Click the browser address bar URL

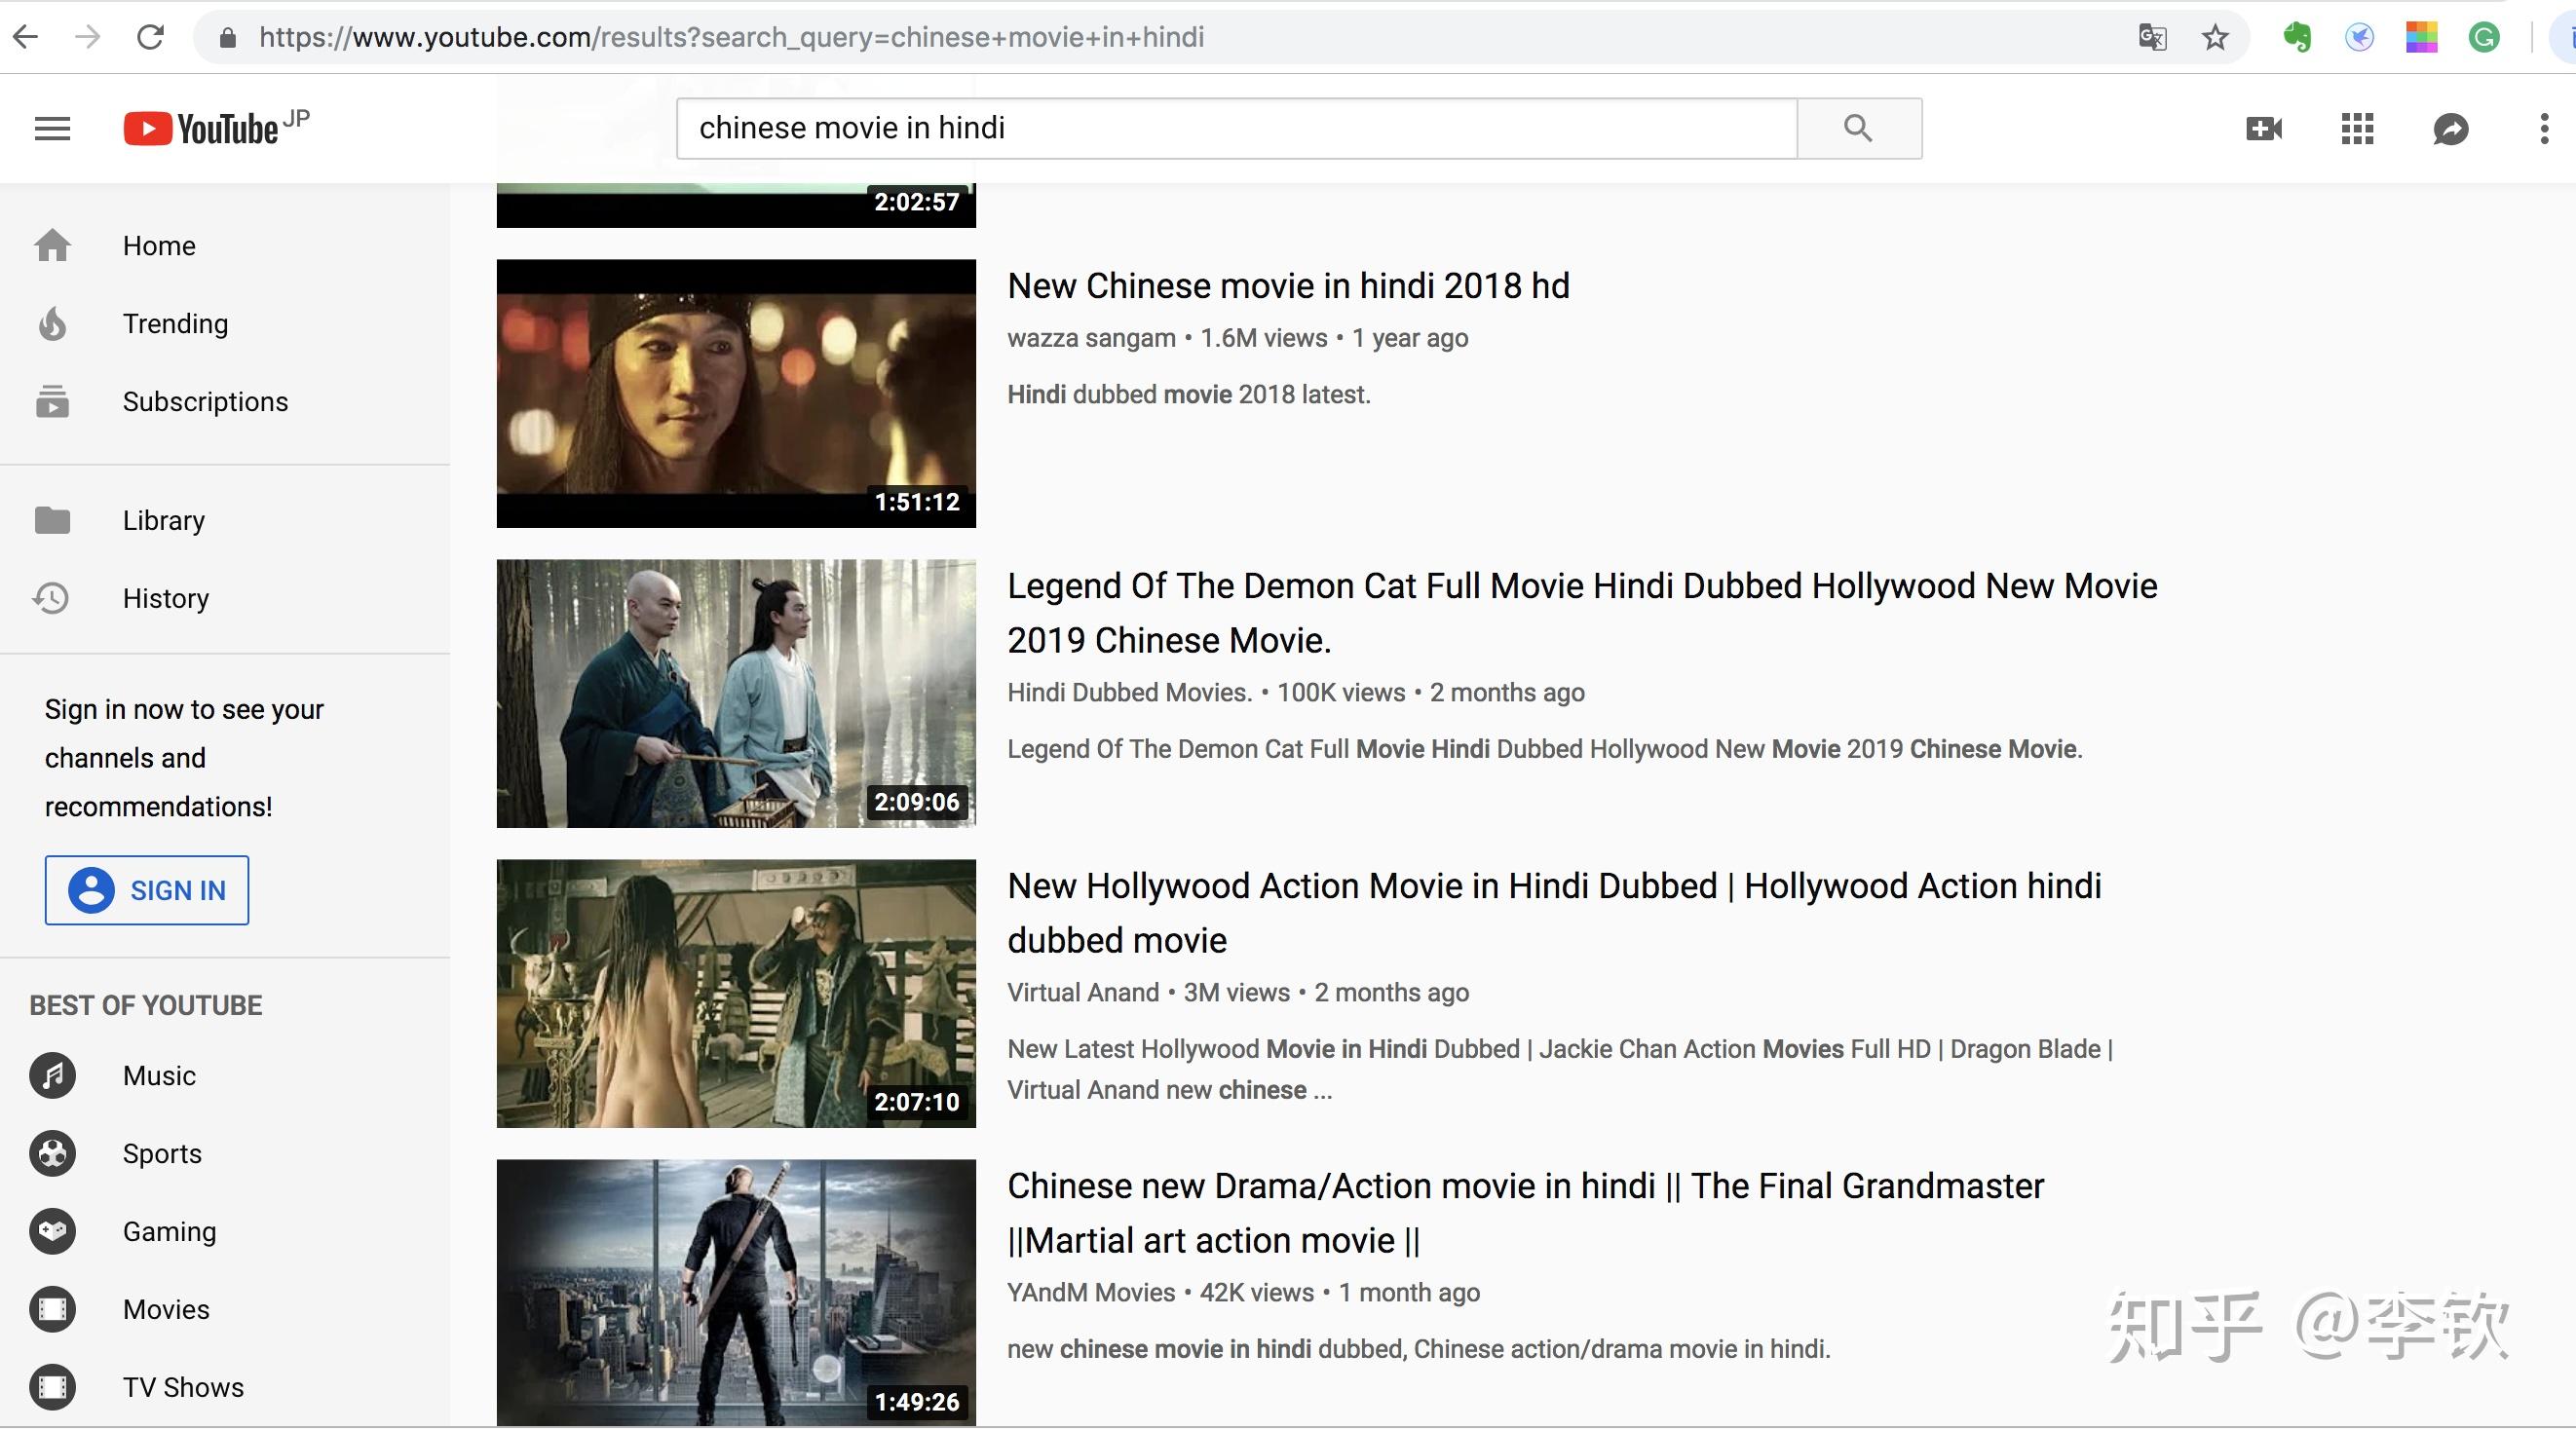click(731, 38)
